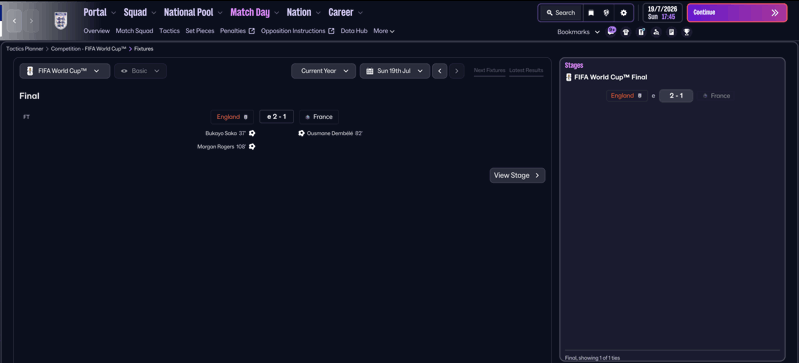Open FIFA World Cup competition dropdown

(65, 71)
